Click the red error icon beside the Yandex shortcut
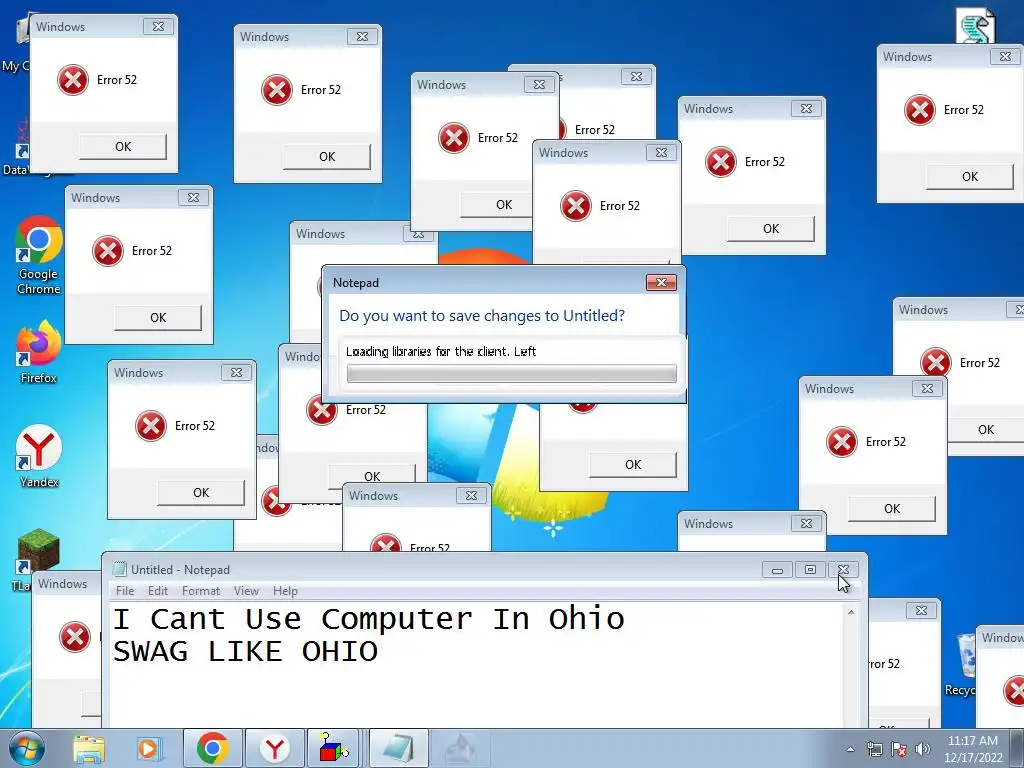The height and width of the screenshot is (768, 1024). [151, 426]
